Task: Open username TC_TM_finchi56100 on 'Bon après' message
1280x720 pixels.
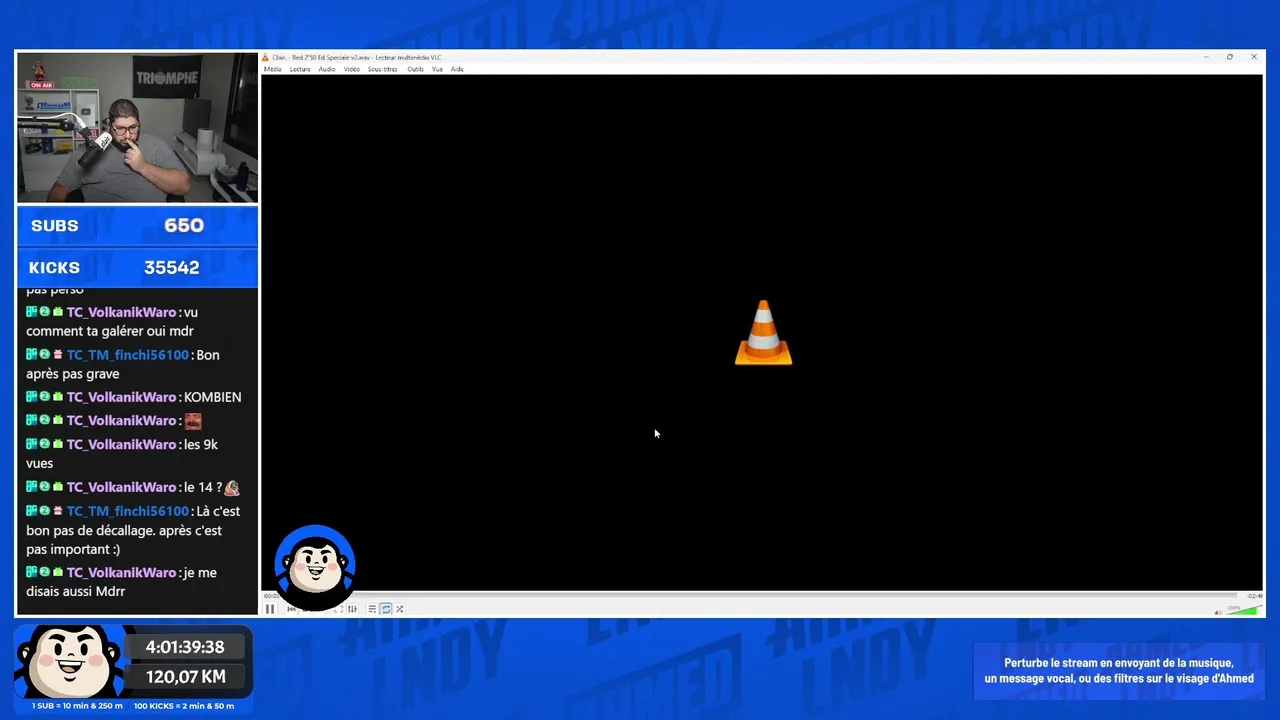Action: click(x=128, y=355)
